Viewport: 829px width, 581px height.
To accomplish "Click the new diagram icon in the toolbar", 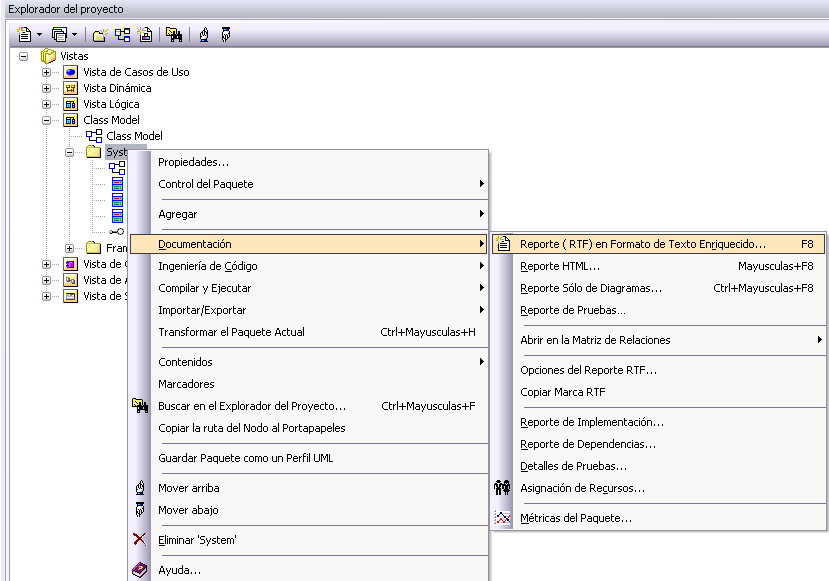I will point(123,35).
